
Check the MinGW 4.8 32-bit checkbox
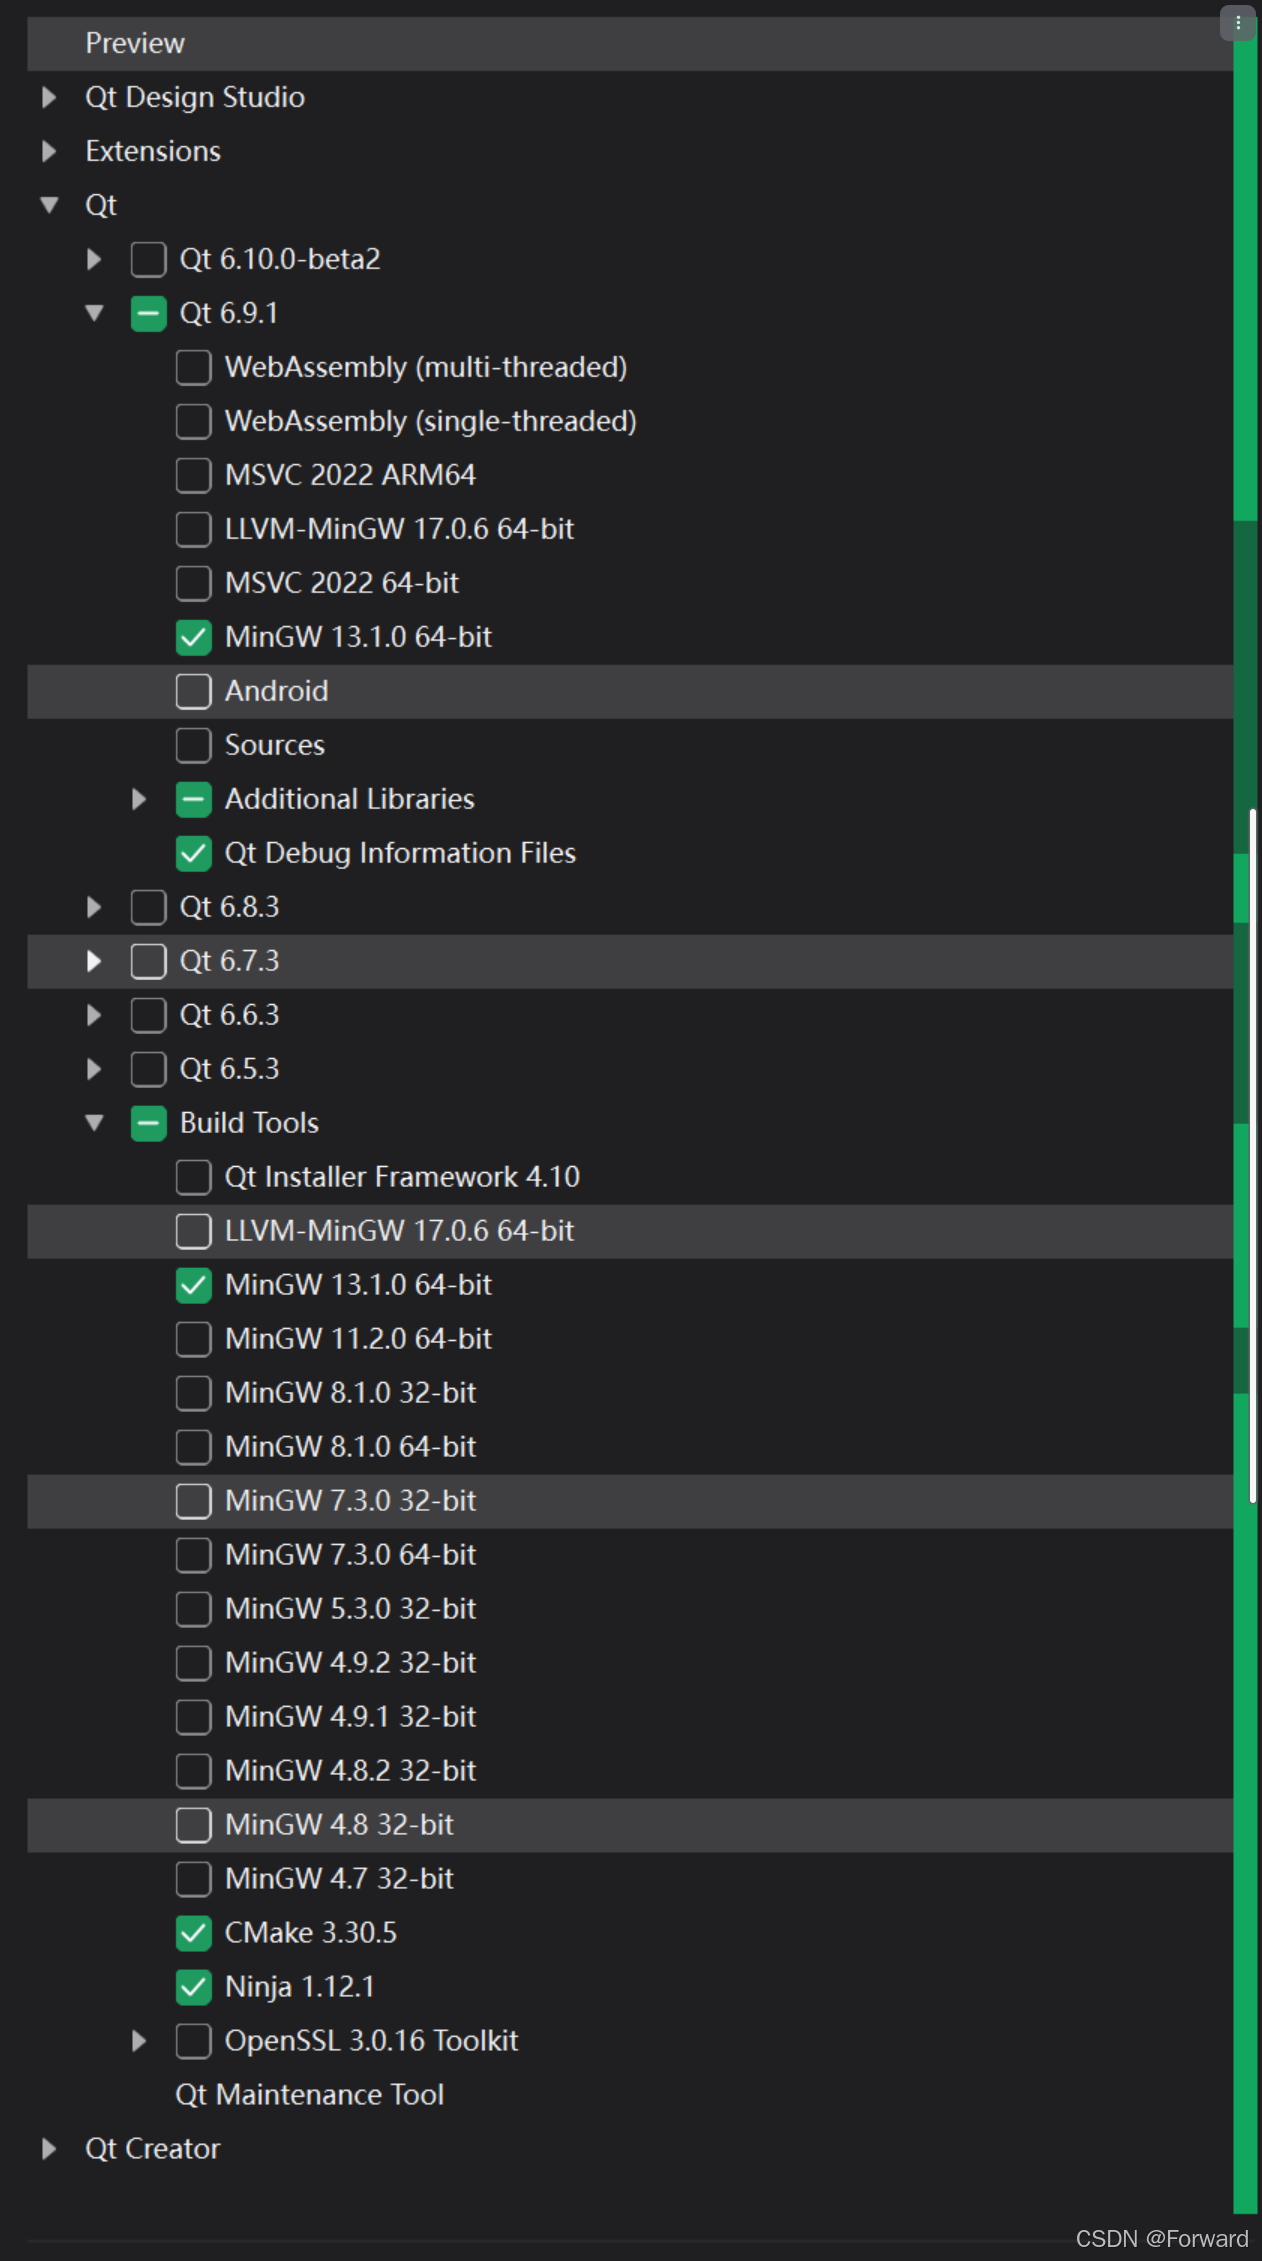point(193,1825)
